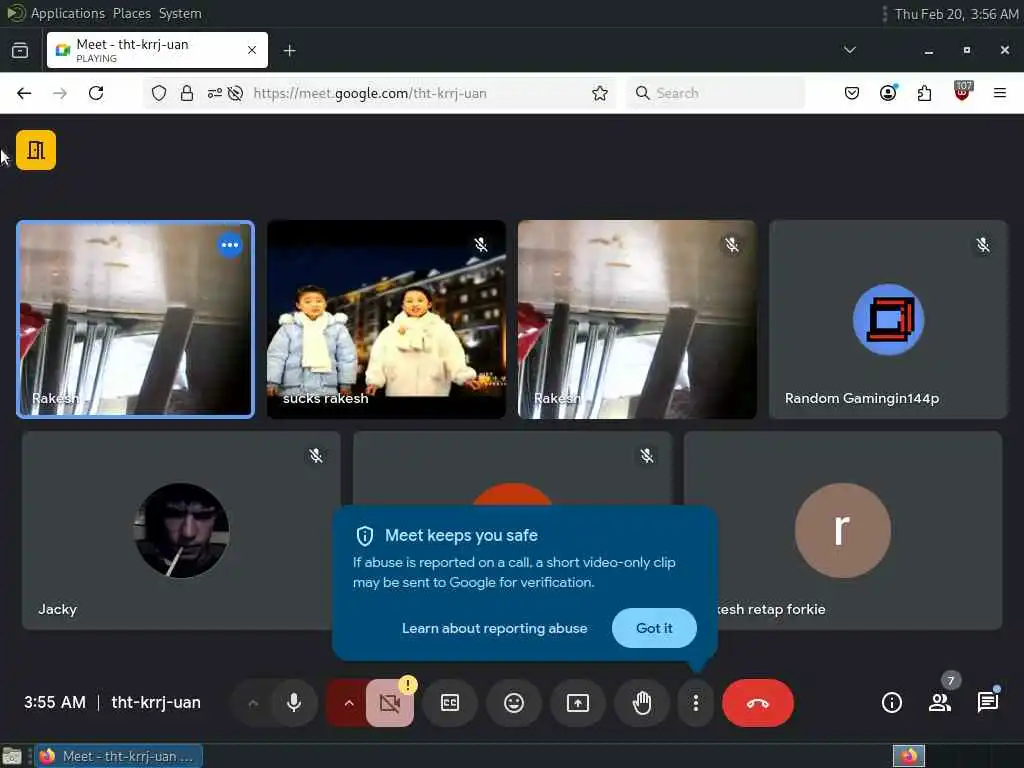Open tracking protection shield icon
This screenshot has height=768, width=1024.
159,93
